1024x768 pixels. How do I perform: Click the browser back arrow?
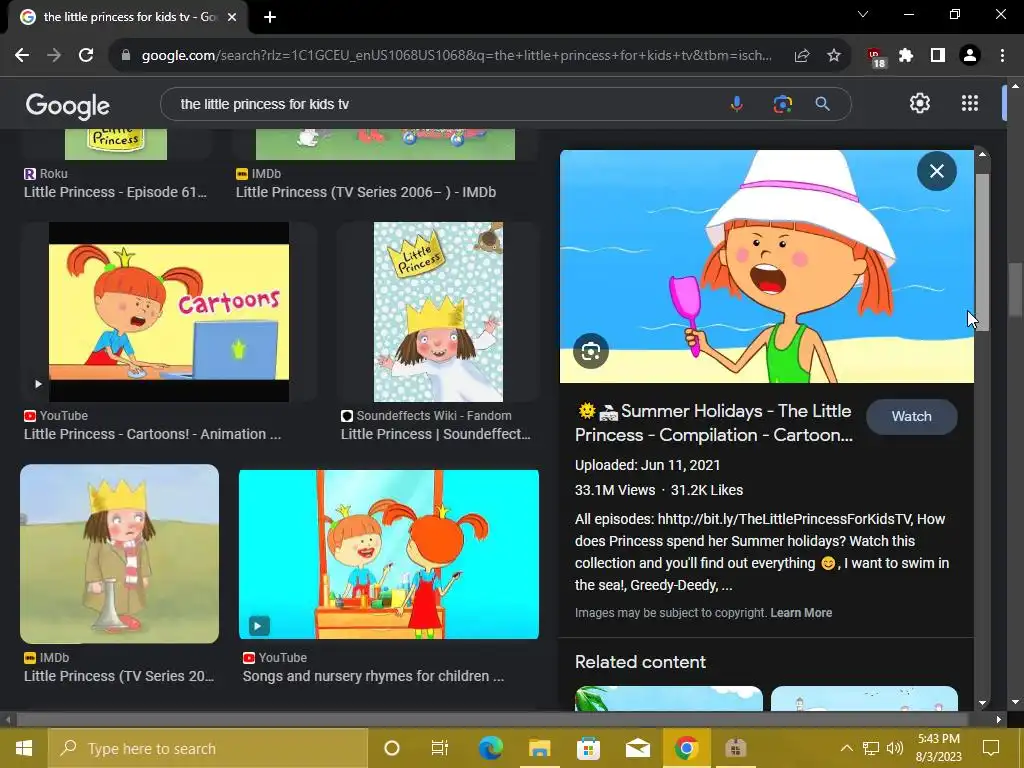(x=22, y=56)
